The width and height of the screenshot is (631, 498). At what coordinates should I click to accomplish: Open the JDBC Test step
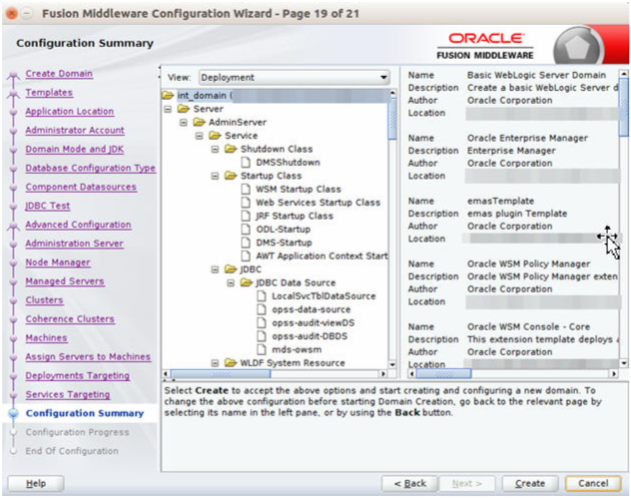tap(47, 206)
